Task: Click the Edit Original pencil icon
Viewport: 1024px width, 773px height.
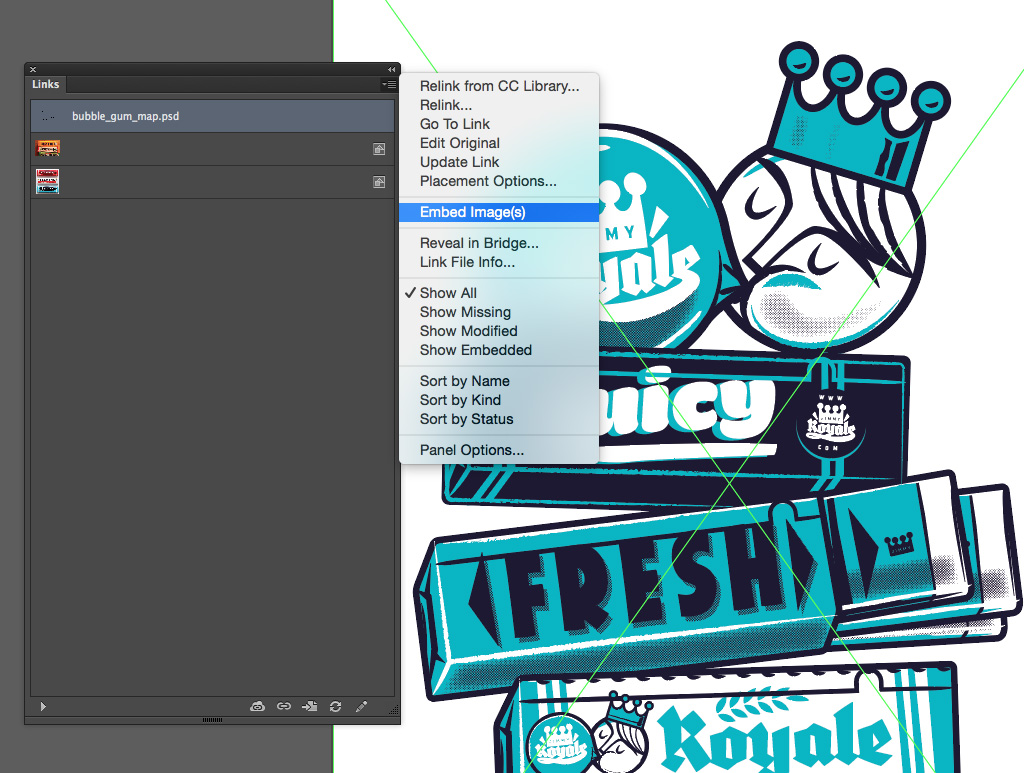Action: (x=362, y=707)
